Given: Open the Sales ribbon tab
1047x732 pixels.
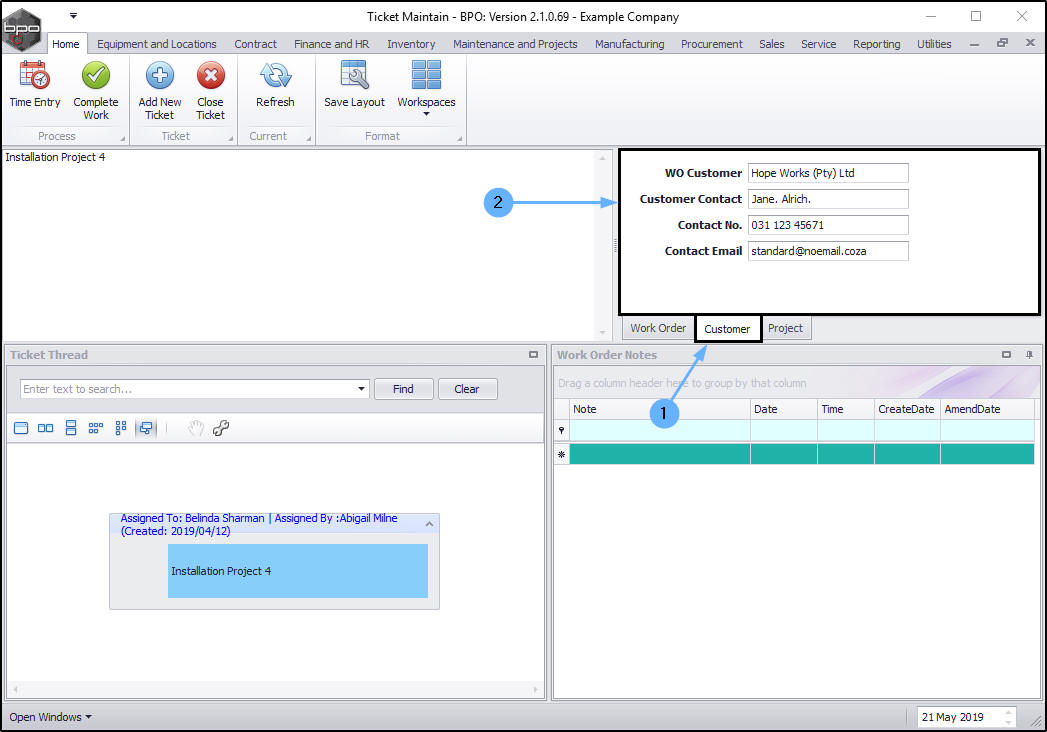Looking at the screenshot, I should pyautogui.click(x=772, y=44).
